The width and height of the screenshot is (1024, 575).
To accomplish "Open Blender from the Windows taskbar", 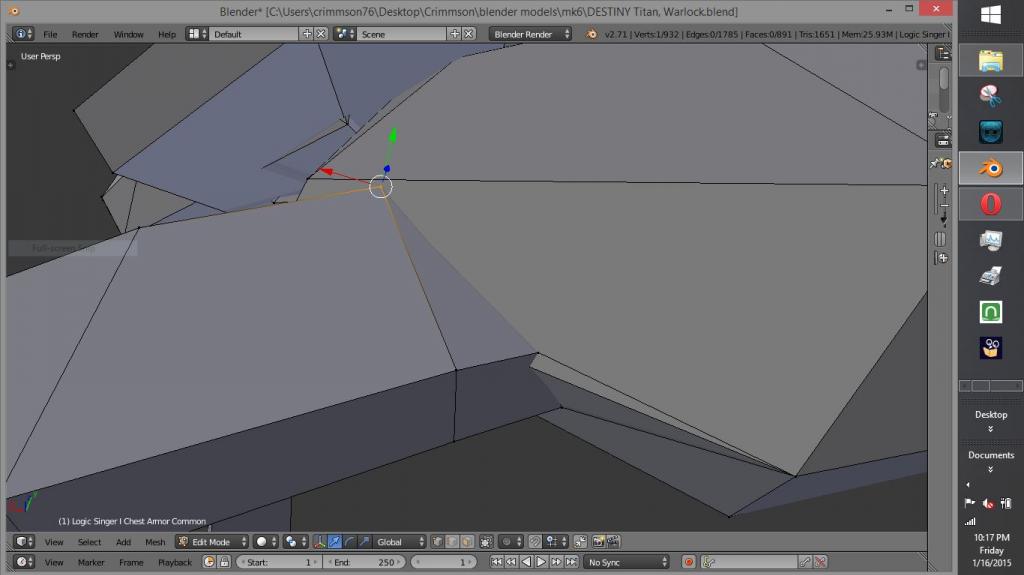I will click(991, 169).
